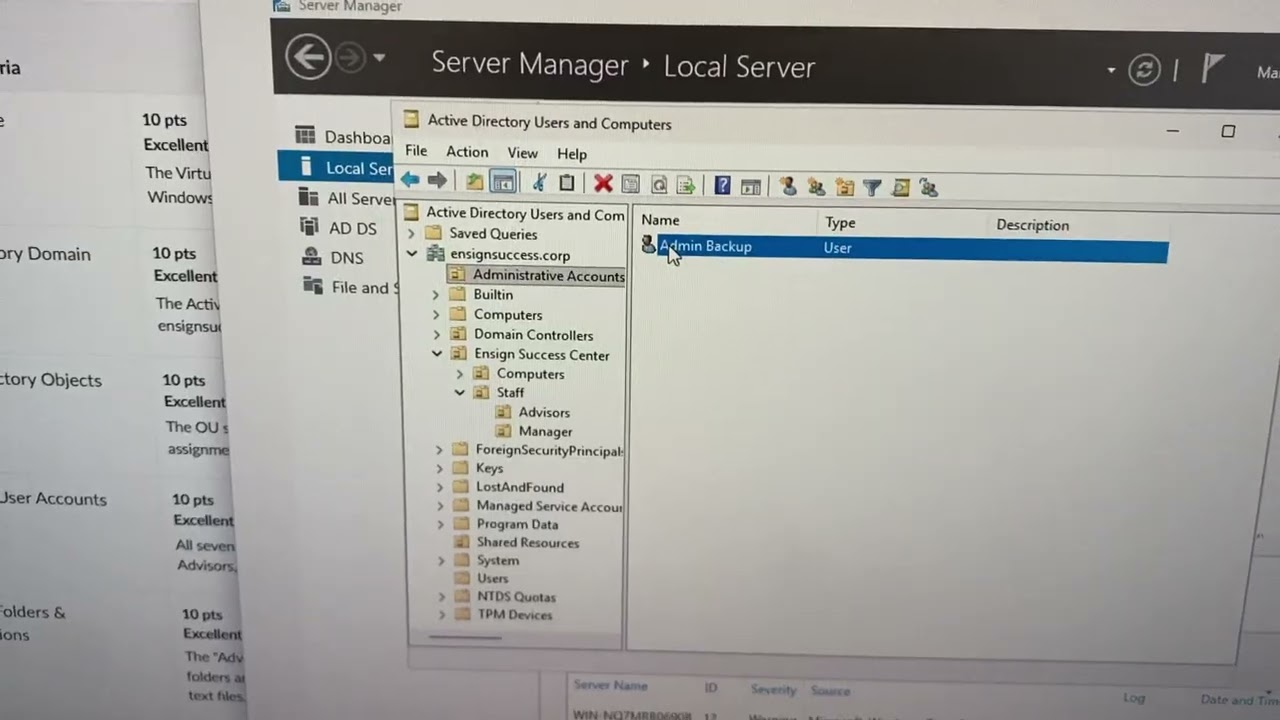The height and width of the screenshot is (720, 1280).
Task: Click the Back arrow in ADUC toolbar
Action: point(410,180)
